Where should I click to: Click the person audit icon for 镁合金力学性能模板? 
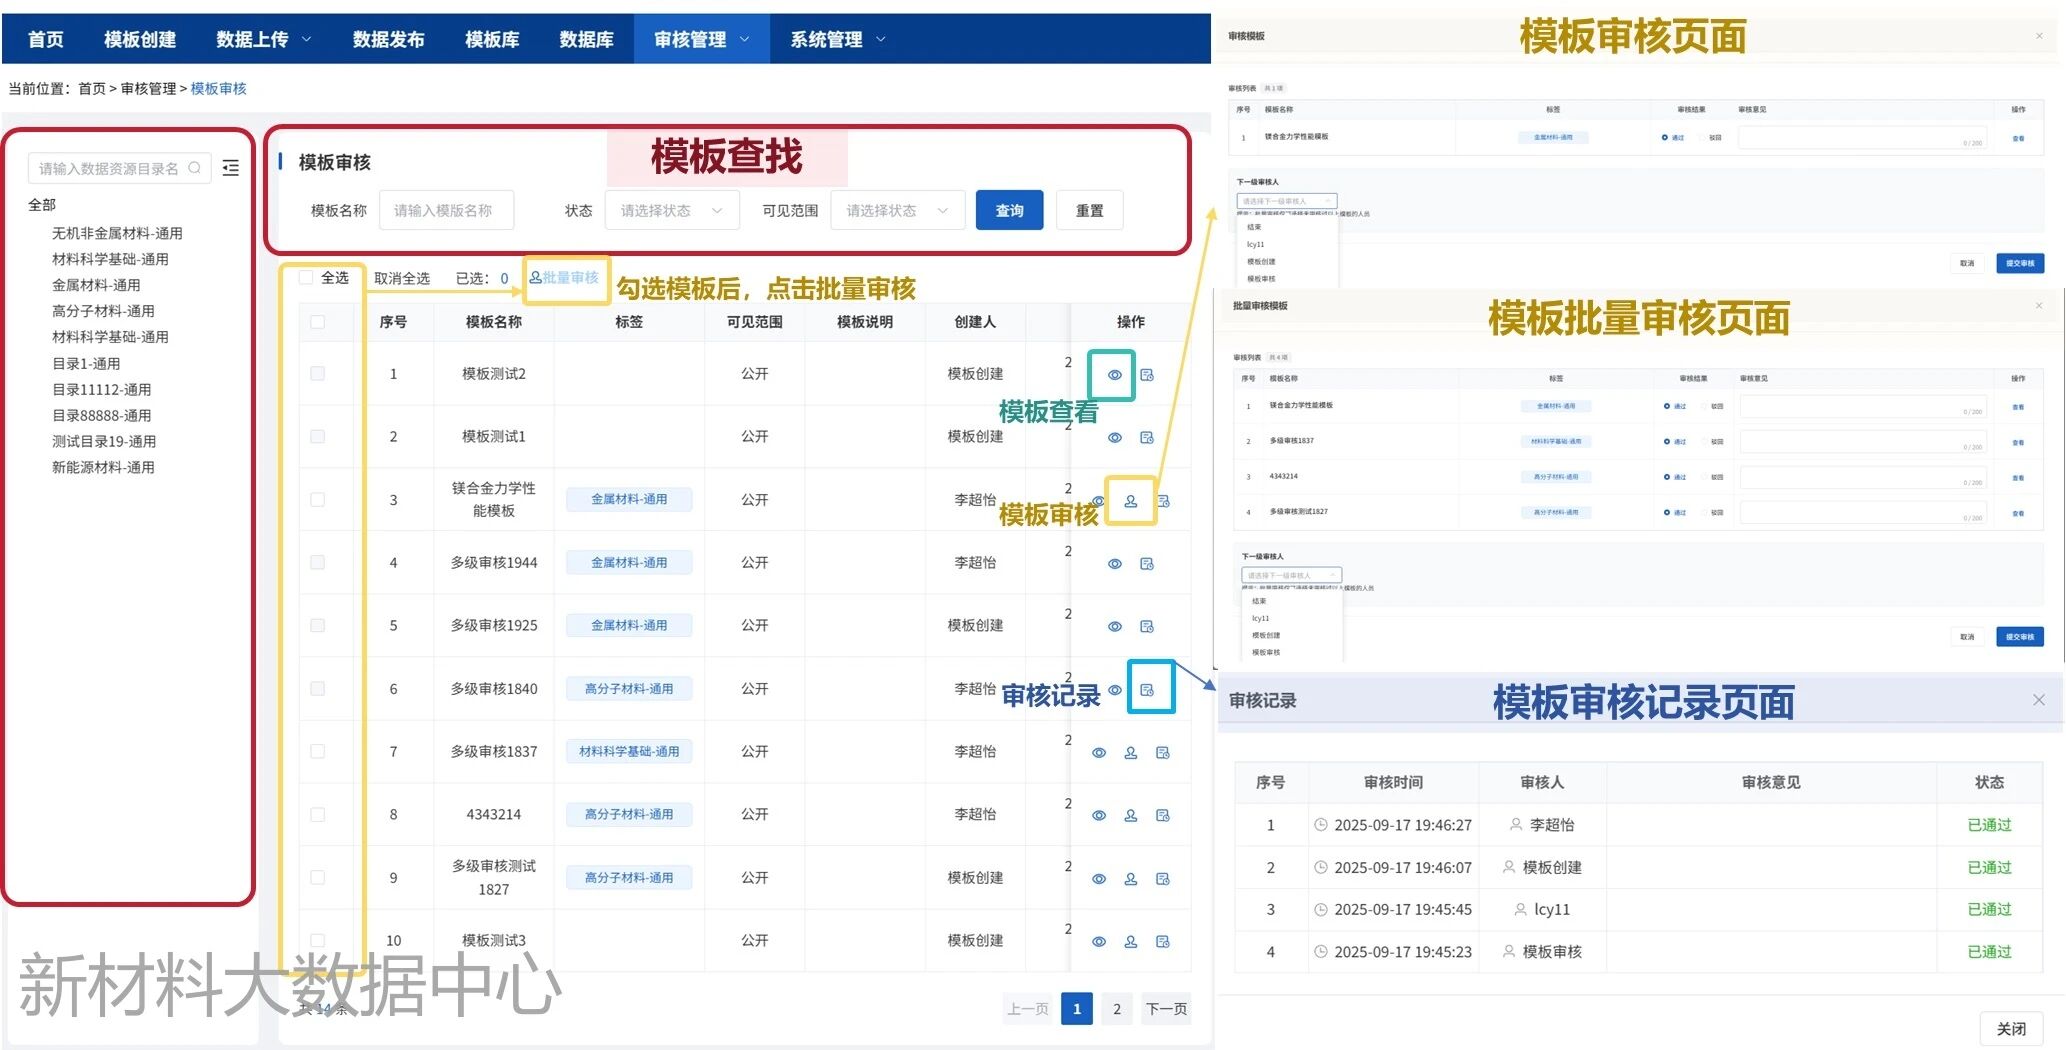tap(1130, 501)
